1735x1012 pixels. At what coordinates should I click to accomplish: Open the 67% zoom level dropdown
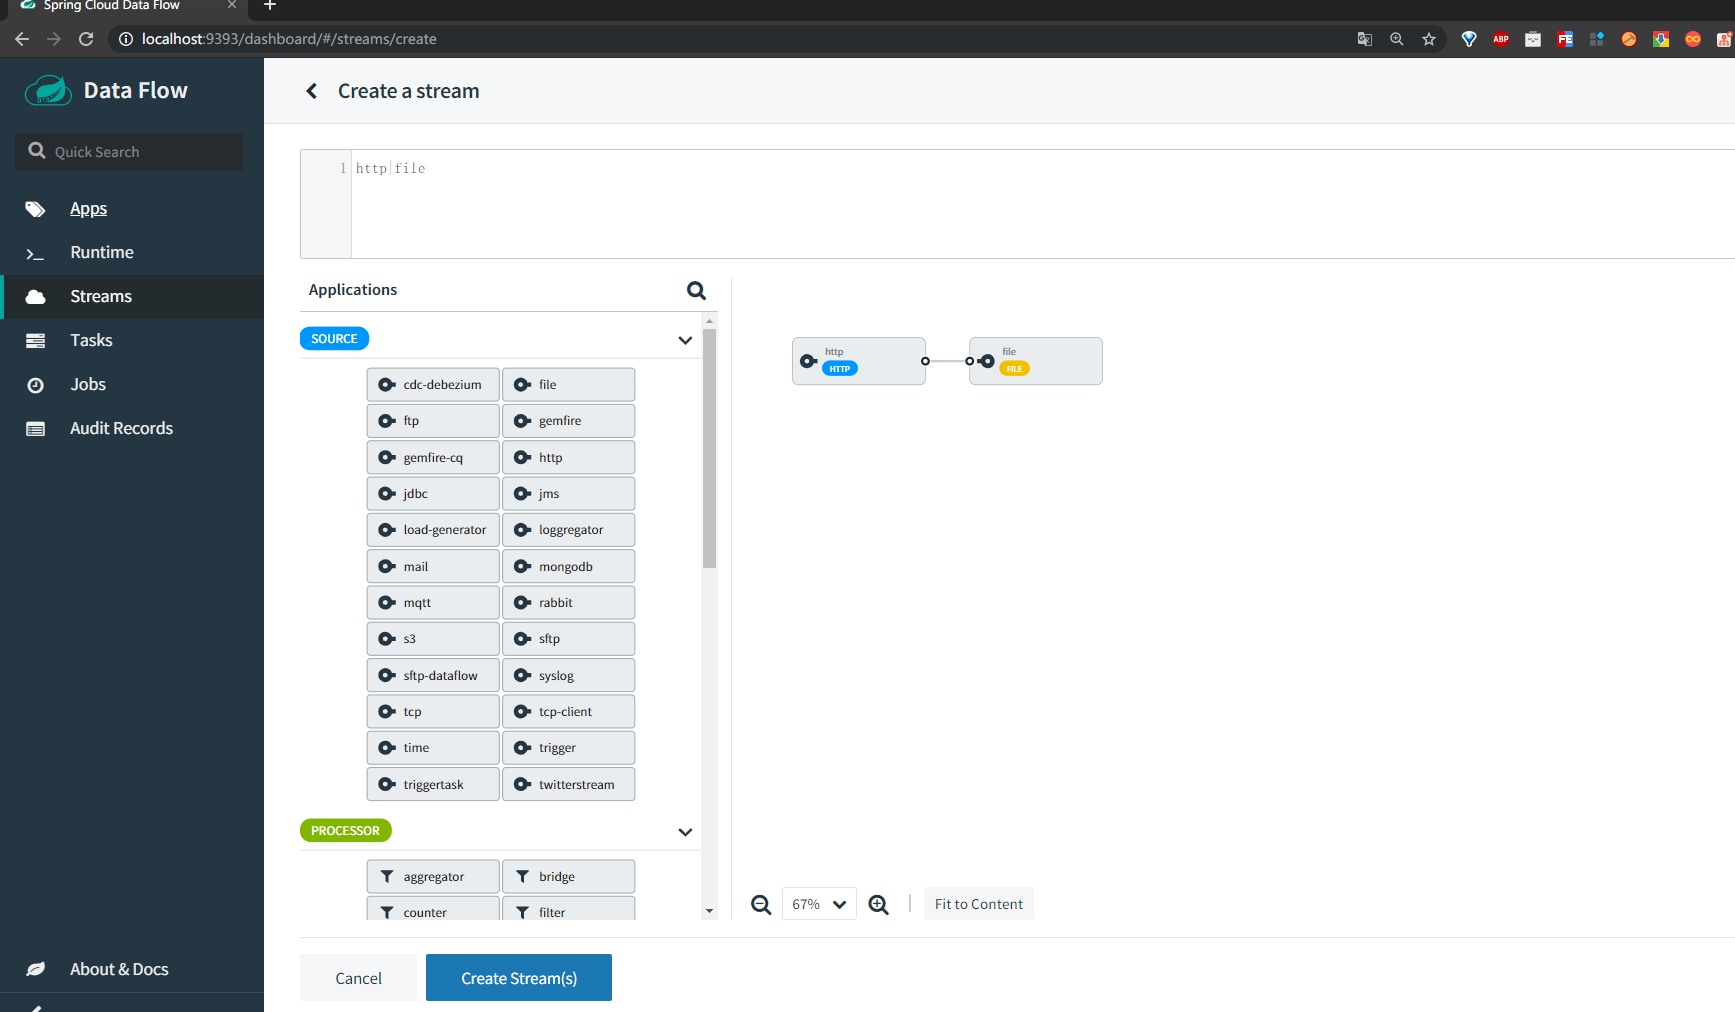pos(818,903)
